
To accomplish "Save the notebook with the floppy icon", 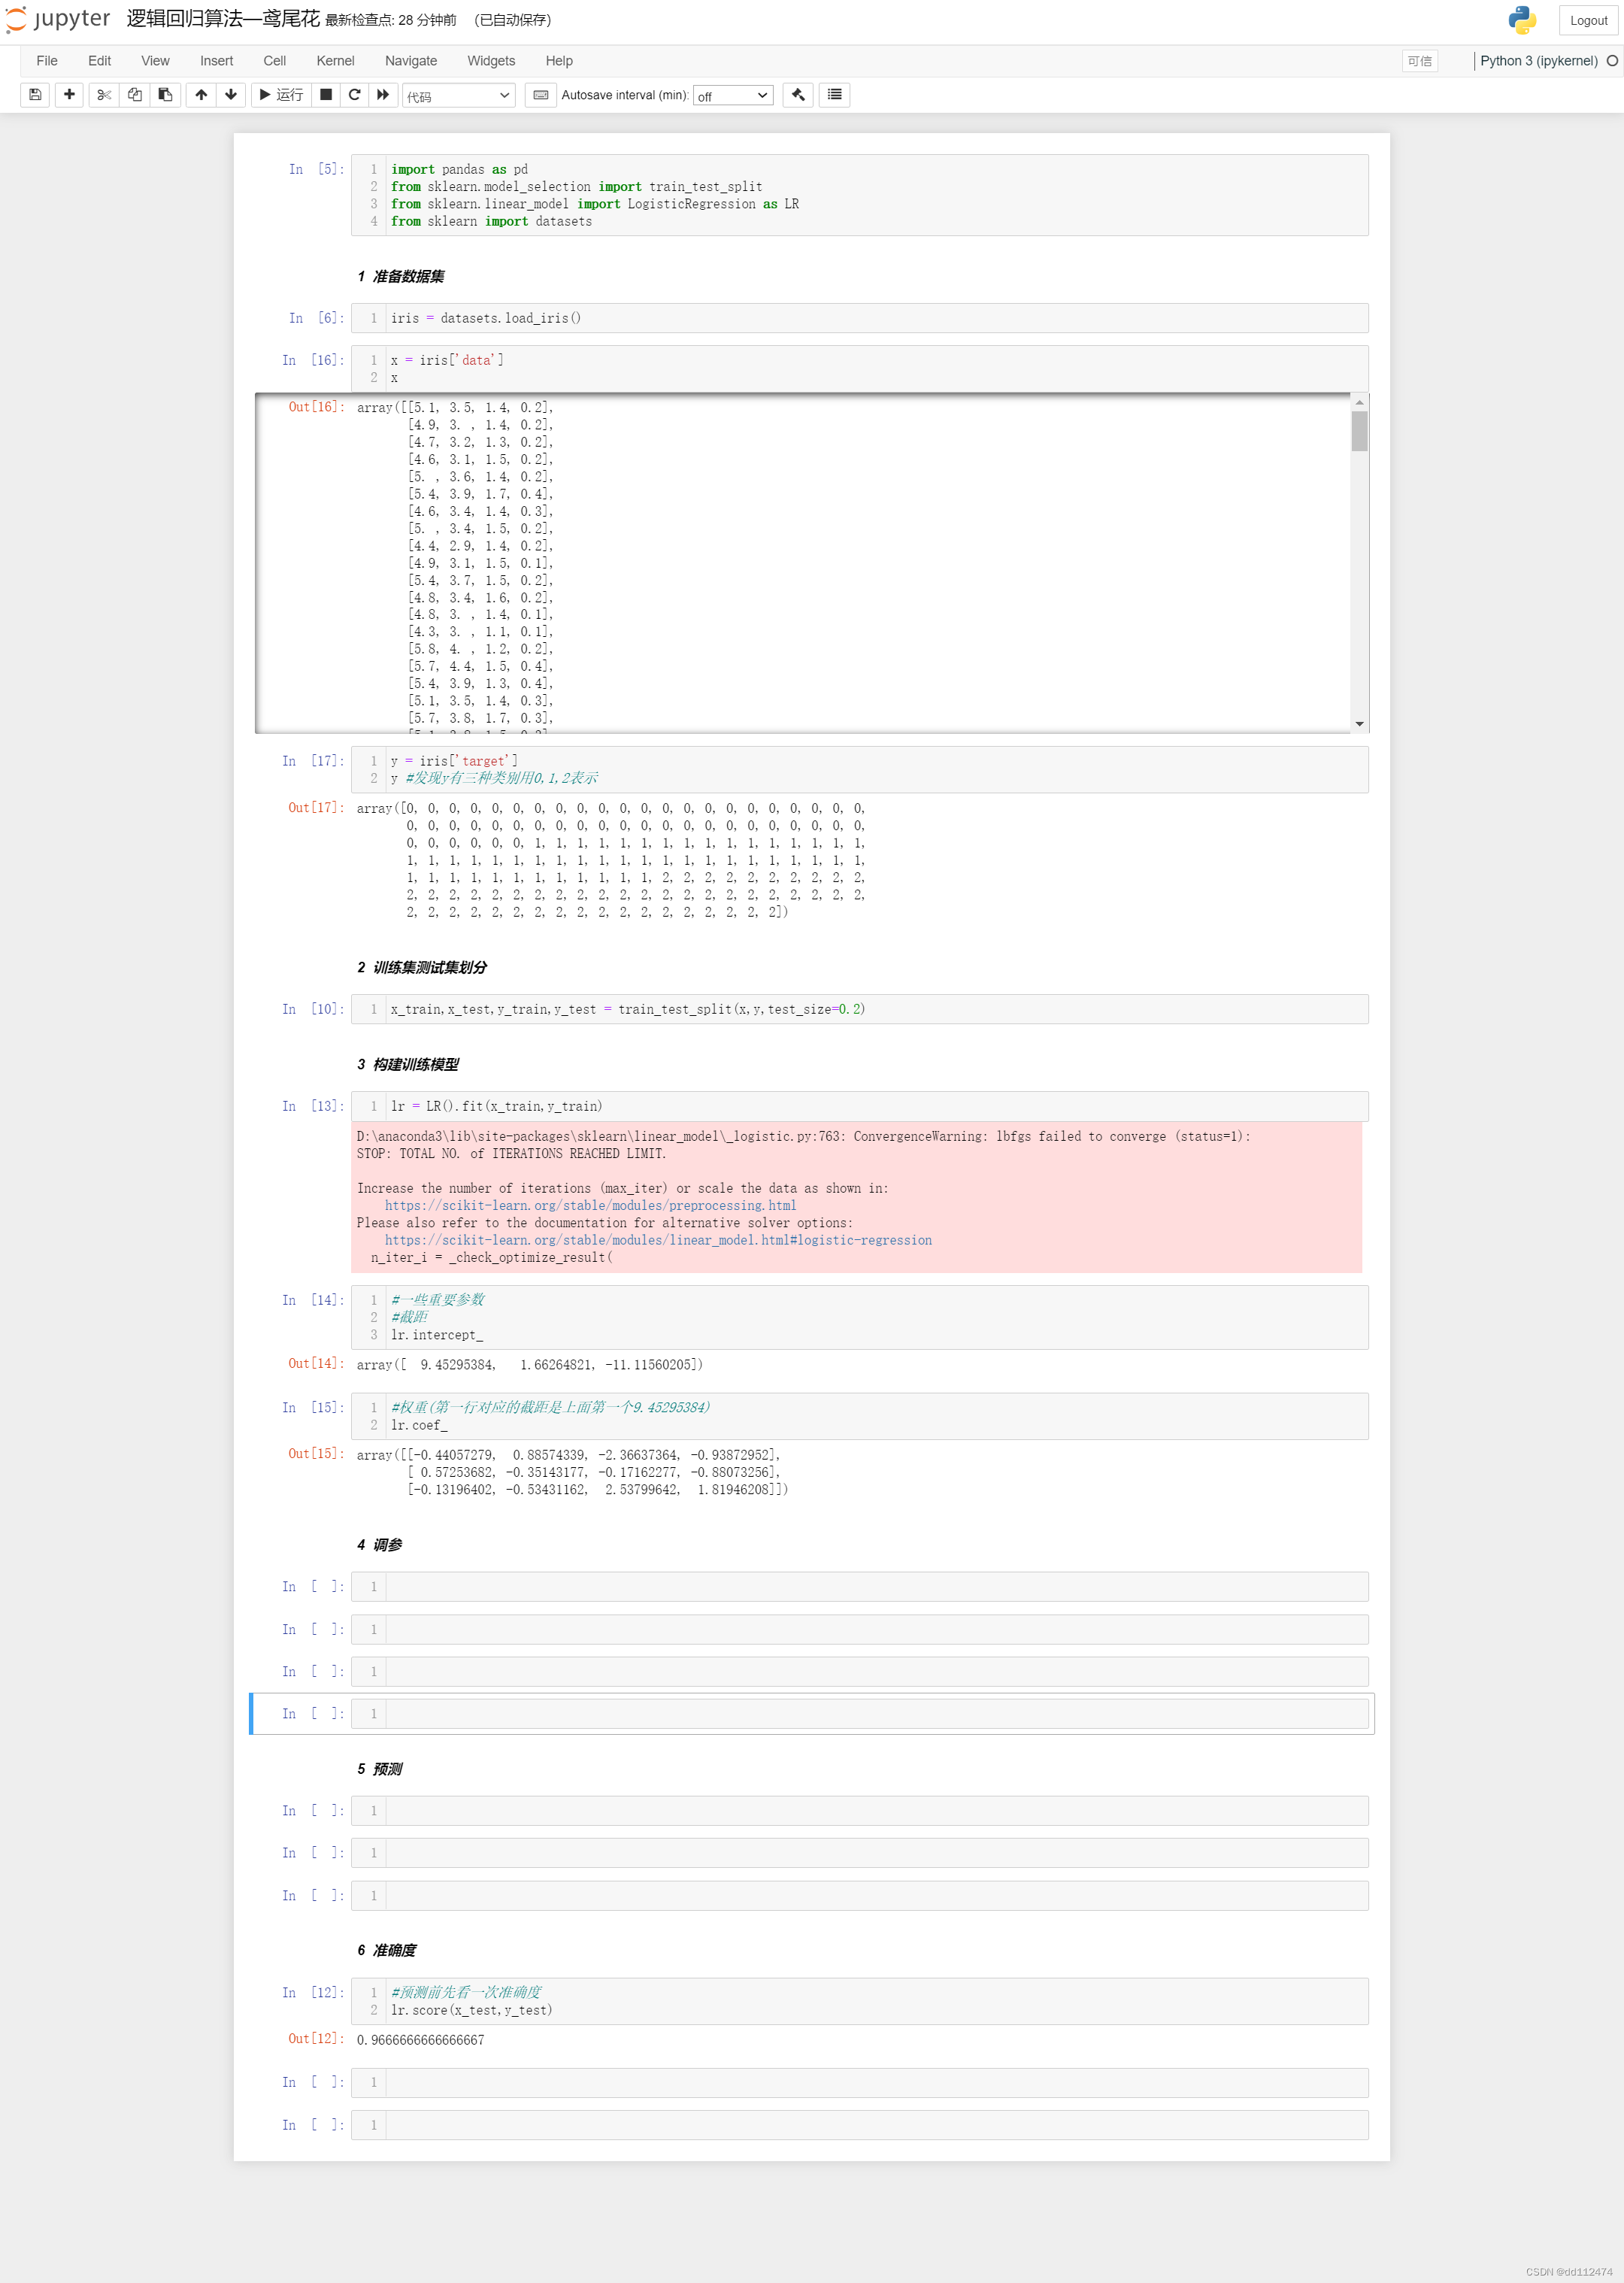I will (x=35, y=95).
